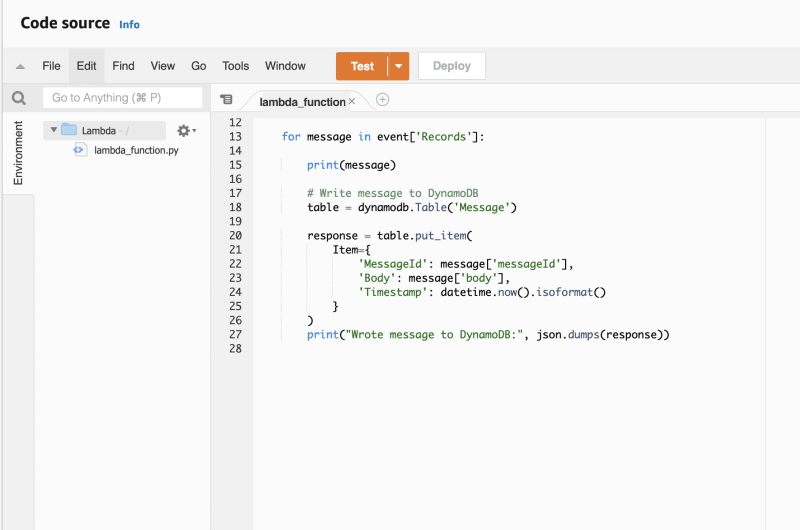The image size is (800, 530).
Task: Click line number 27 in gutter
Action: pyautogui.click(x=235, y=335)
